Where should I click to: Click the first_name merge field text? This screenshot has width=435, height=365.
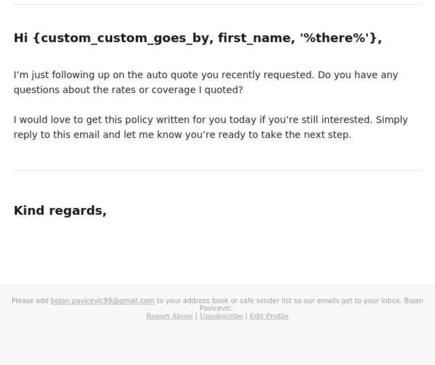pos(254,38)
